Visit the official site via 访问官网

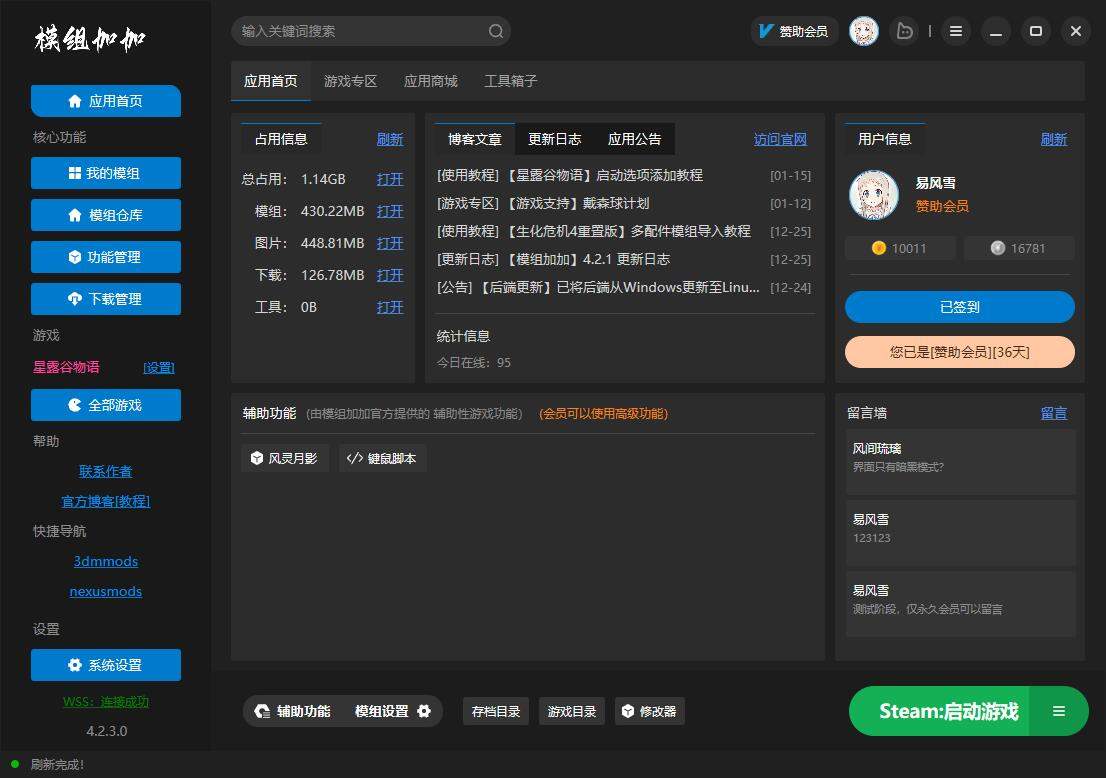tap(780, 139)
